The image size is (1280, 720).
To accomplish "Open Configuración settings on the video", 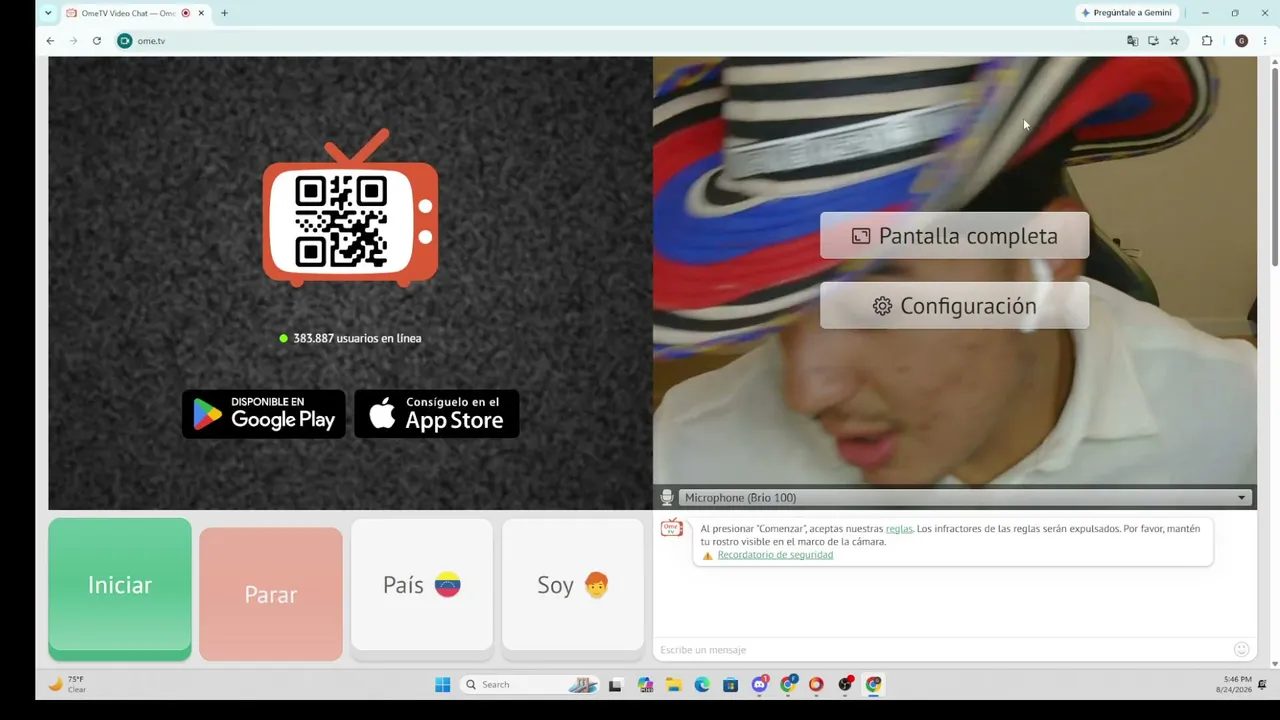I will (955, 306).
